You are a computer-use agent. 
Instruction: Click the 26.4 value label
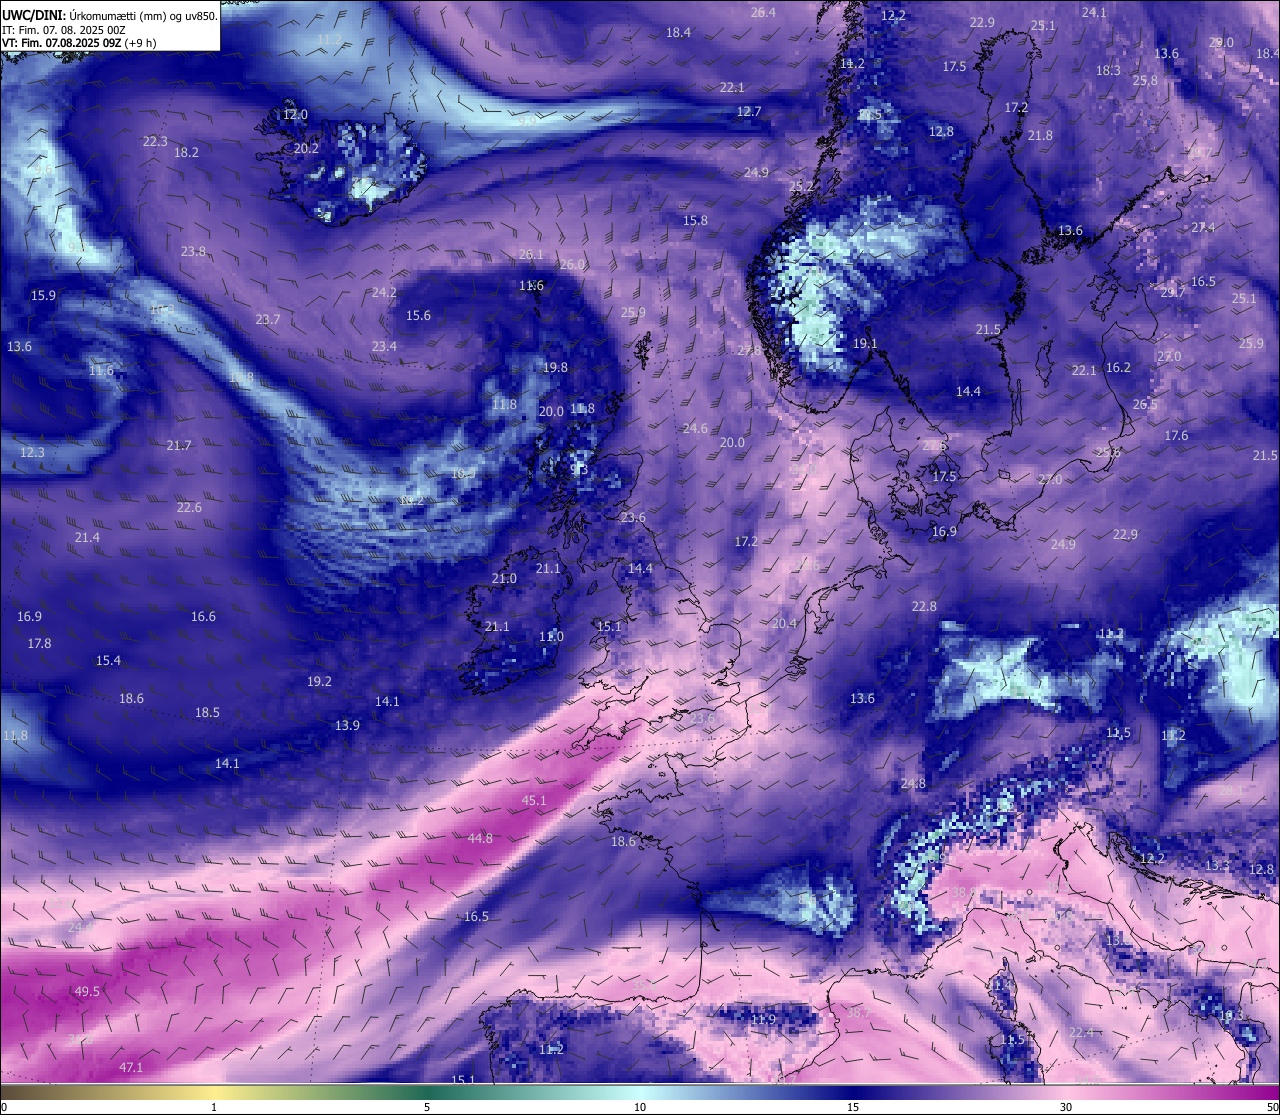[x=763, y=12]
